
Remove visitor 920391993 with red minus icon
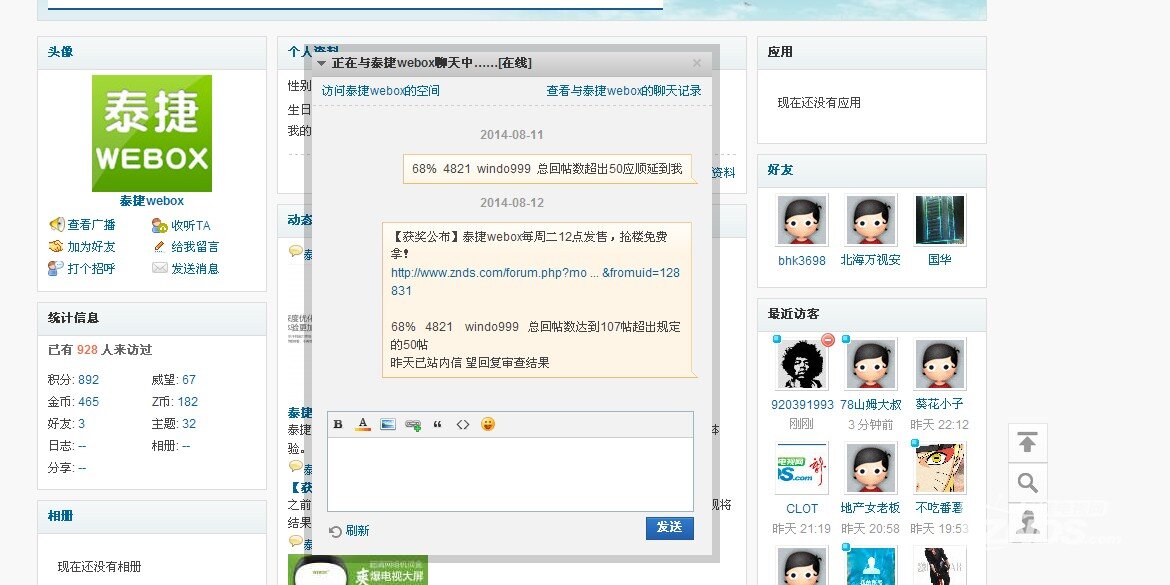828,340
